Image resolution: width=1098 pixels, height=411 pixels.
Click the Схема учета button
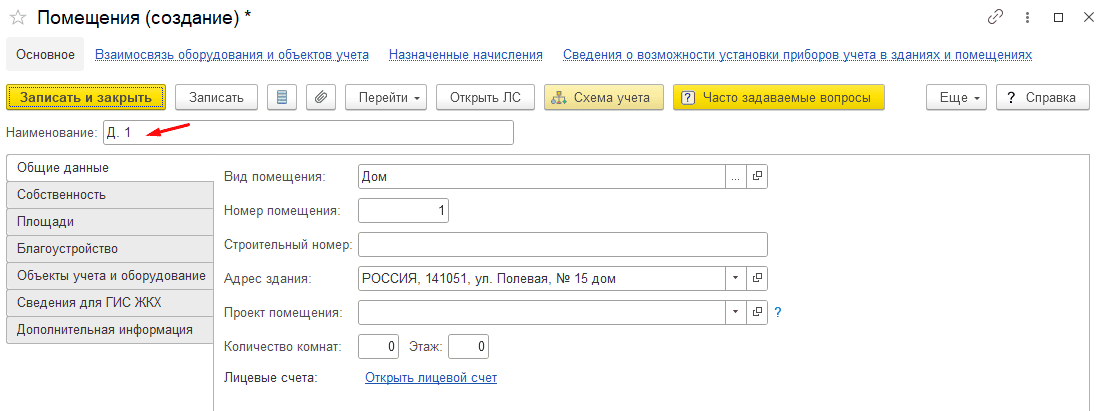pyautogui.click(x=603, y=97)
